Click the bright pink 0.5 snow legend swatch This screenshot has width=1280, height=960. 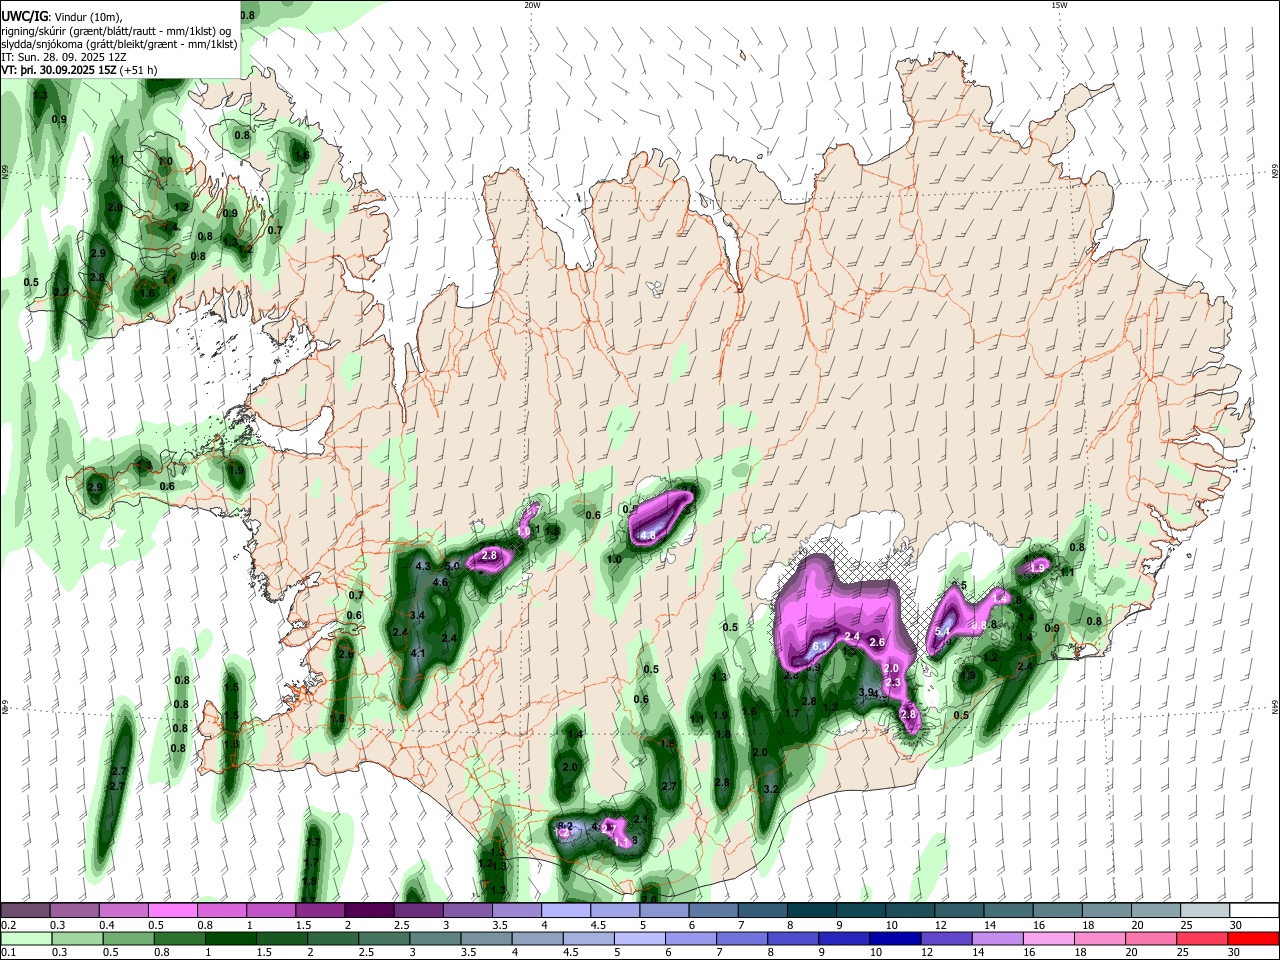(x=172, y=911)
